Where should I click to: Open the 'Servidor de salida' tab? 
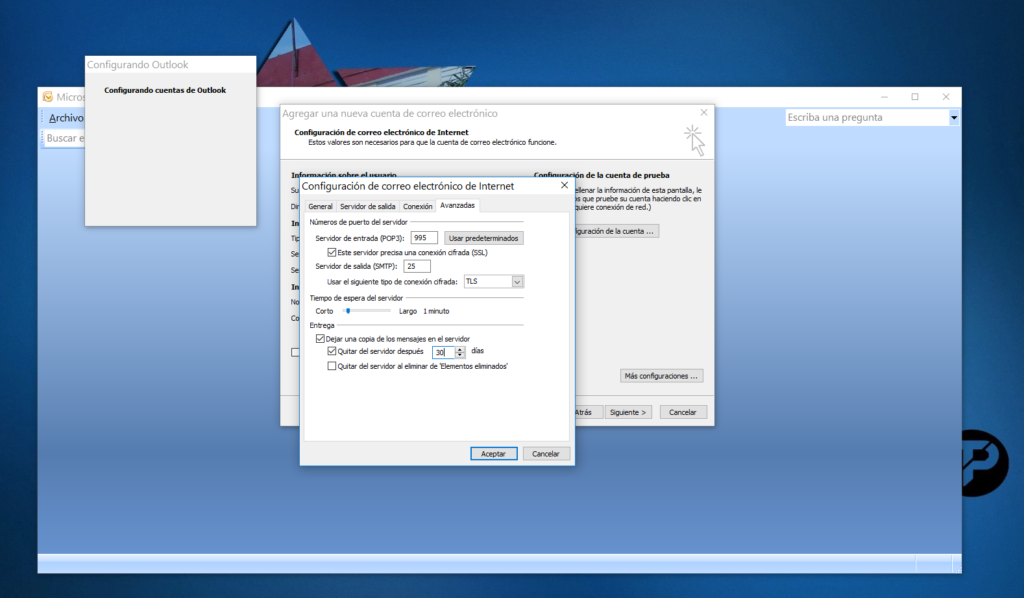coord(367,206)
